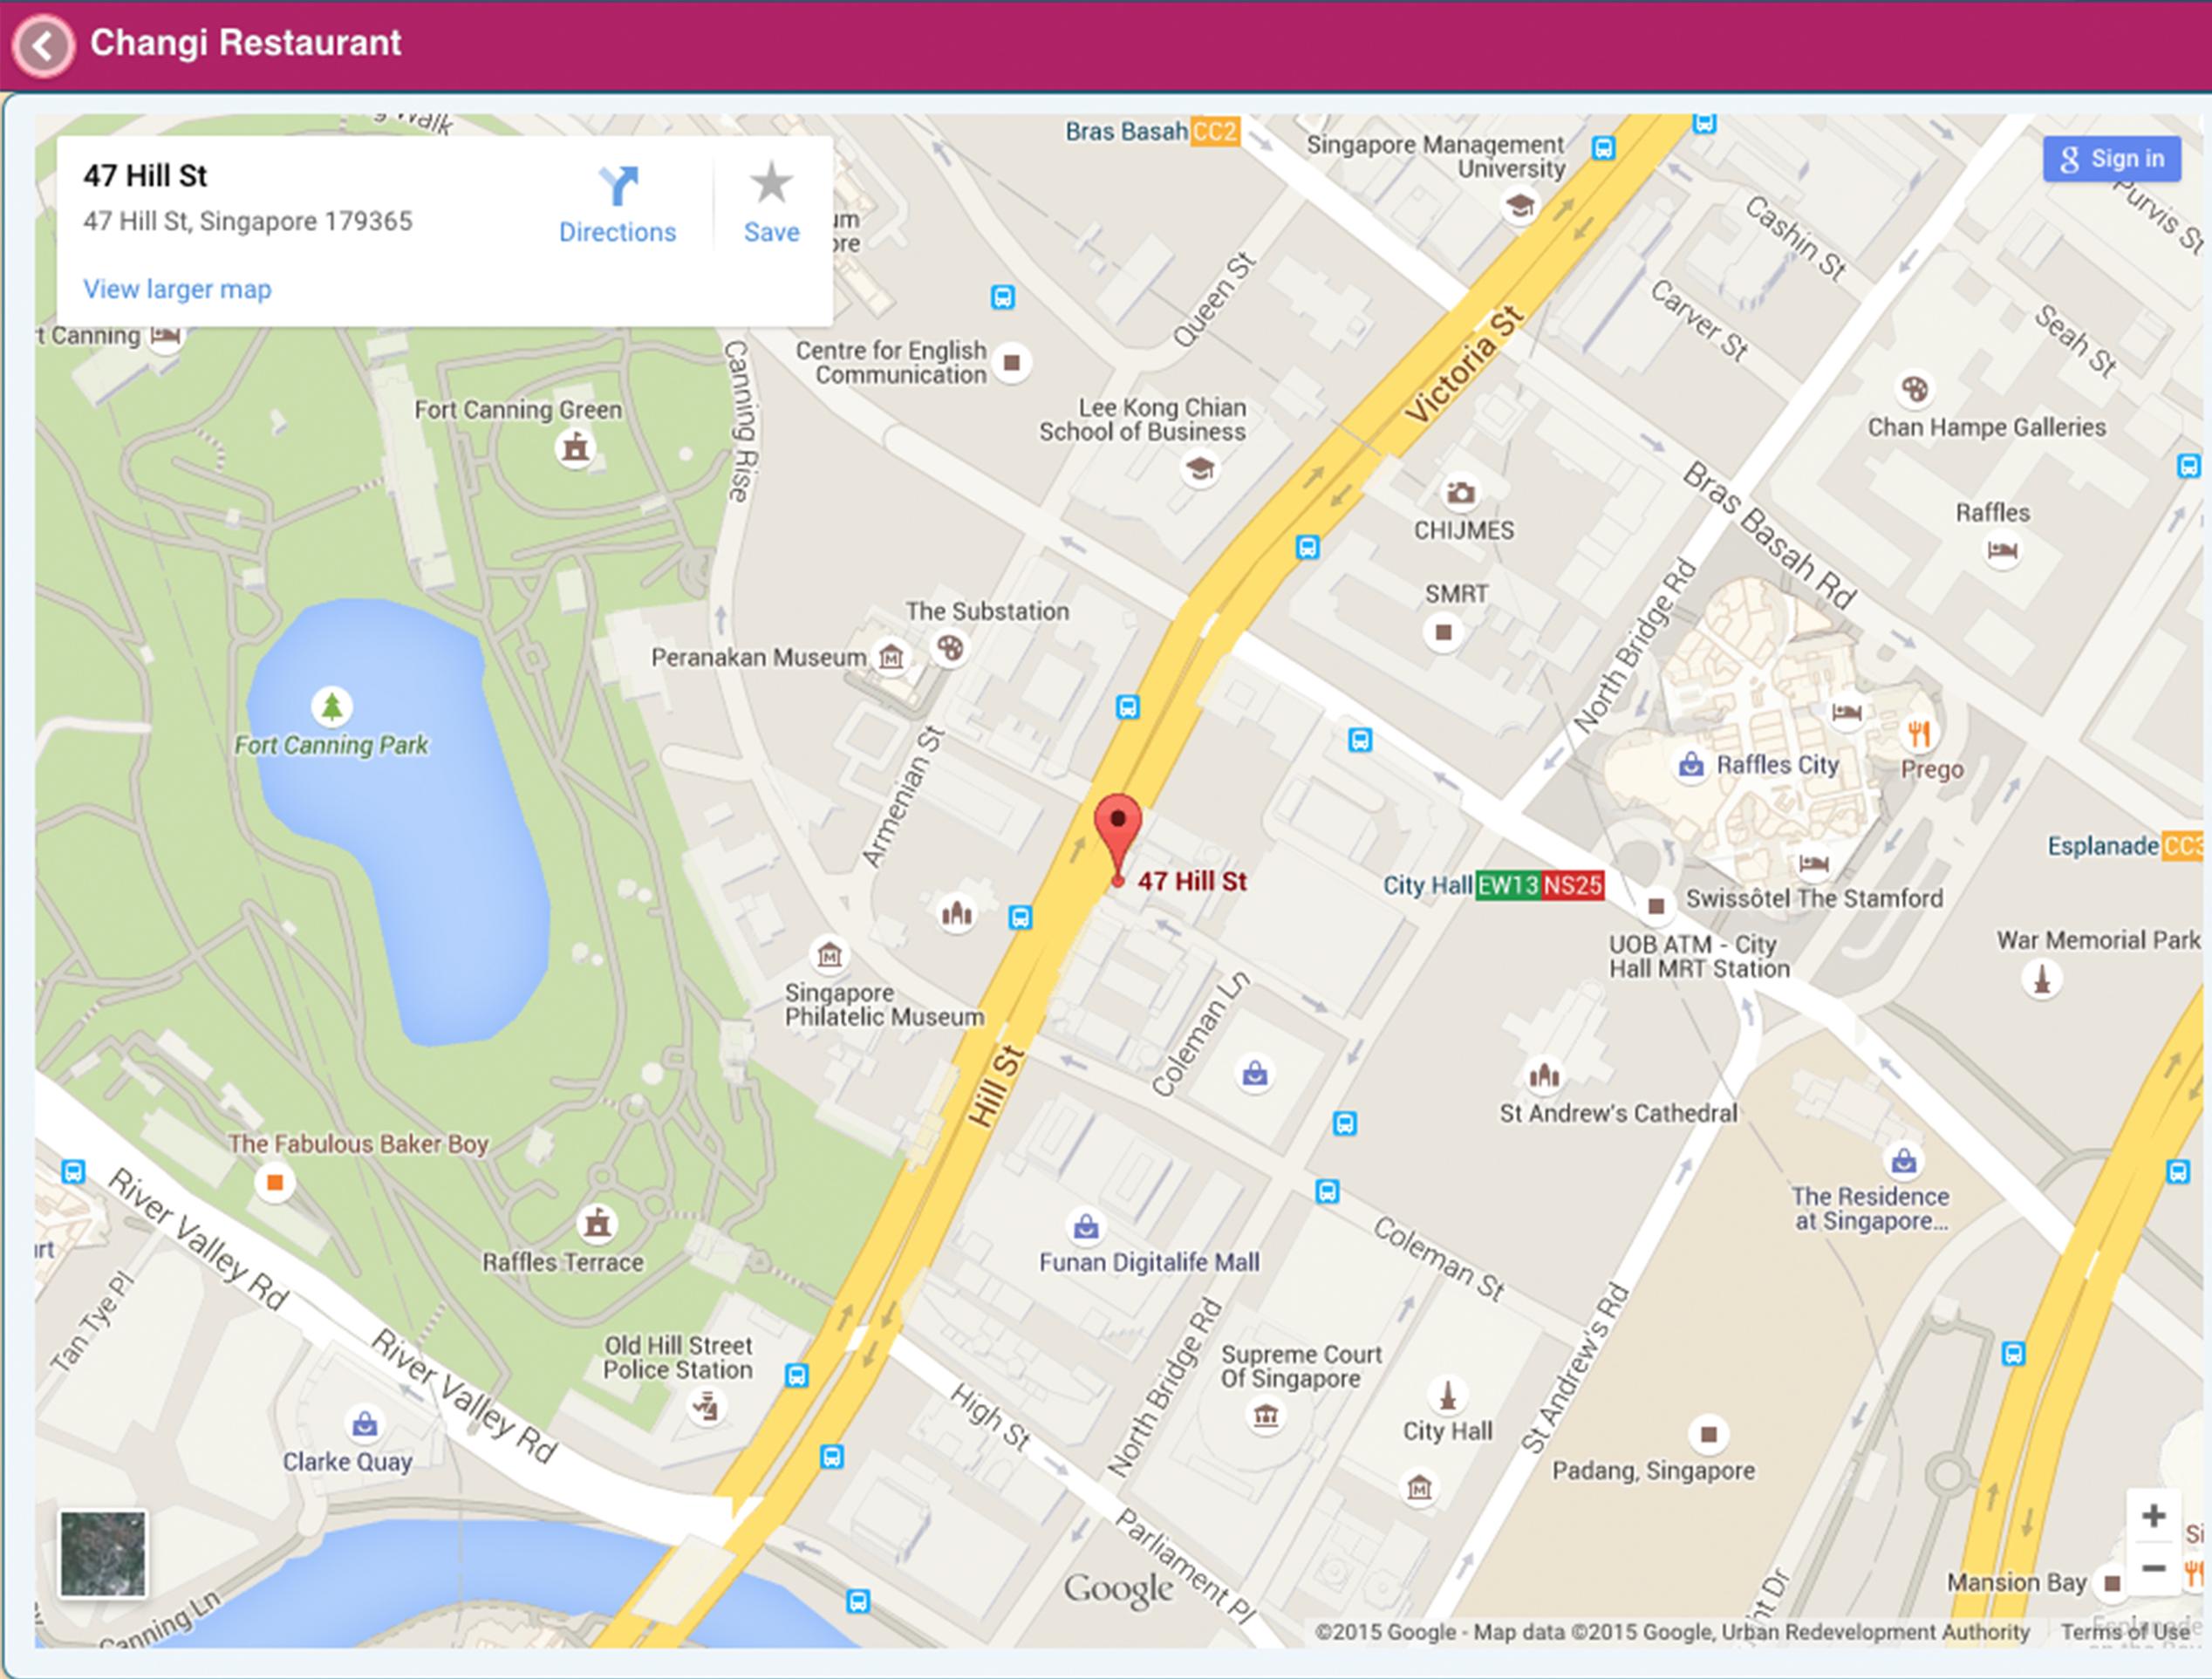
Task: Click Lee Kong Chian School graduation icon
Action: point(1199,468)
